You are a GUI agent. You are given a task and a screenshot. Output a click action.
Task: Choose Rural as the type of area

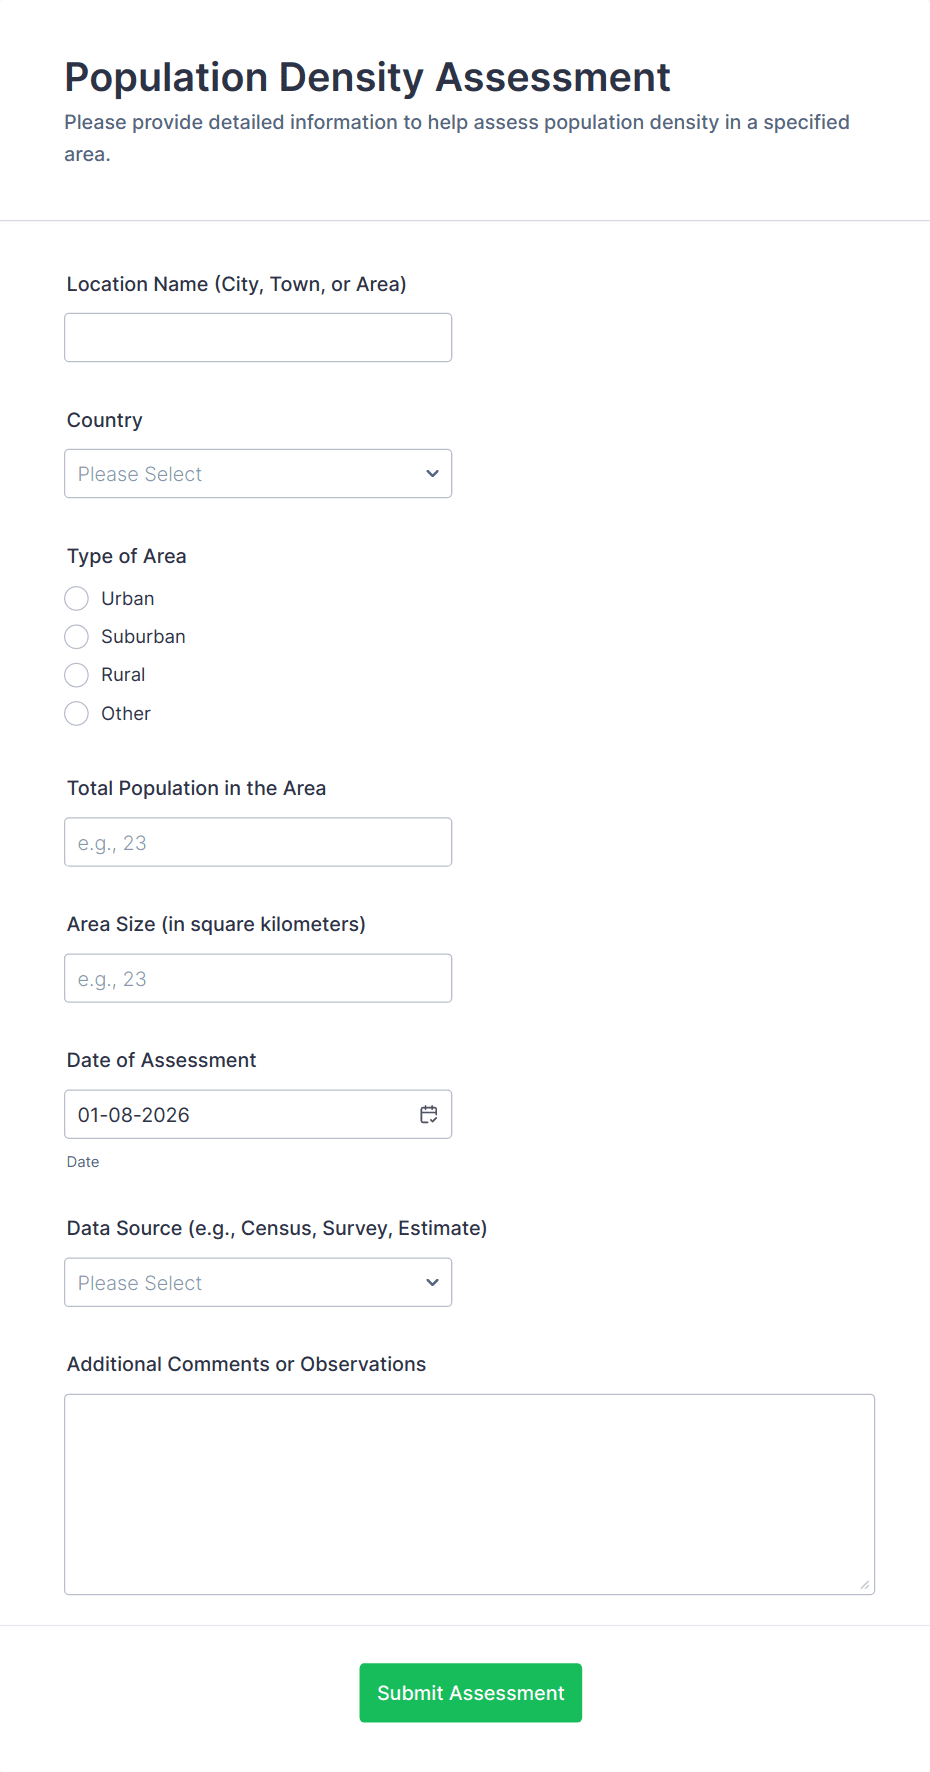click(x=76, y=675)
